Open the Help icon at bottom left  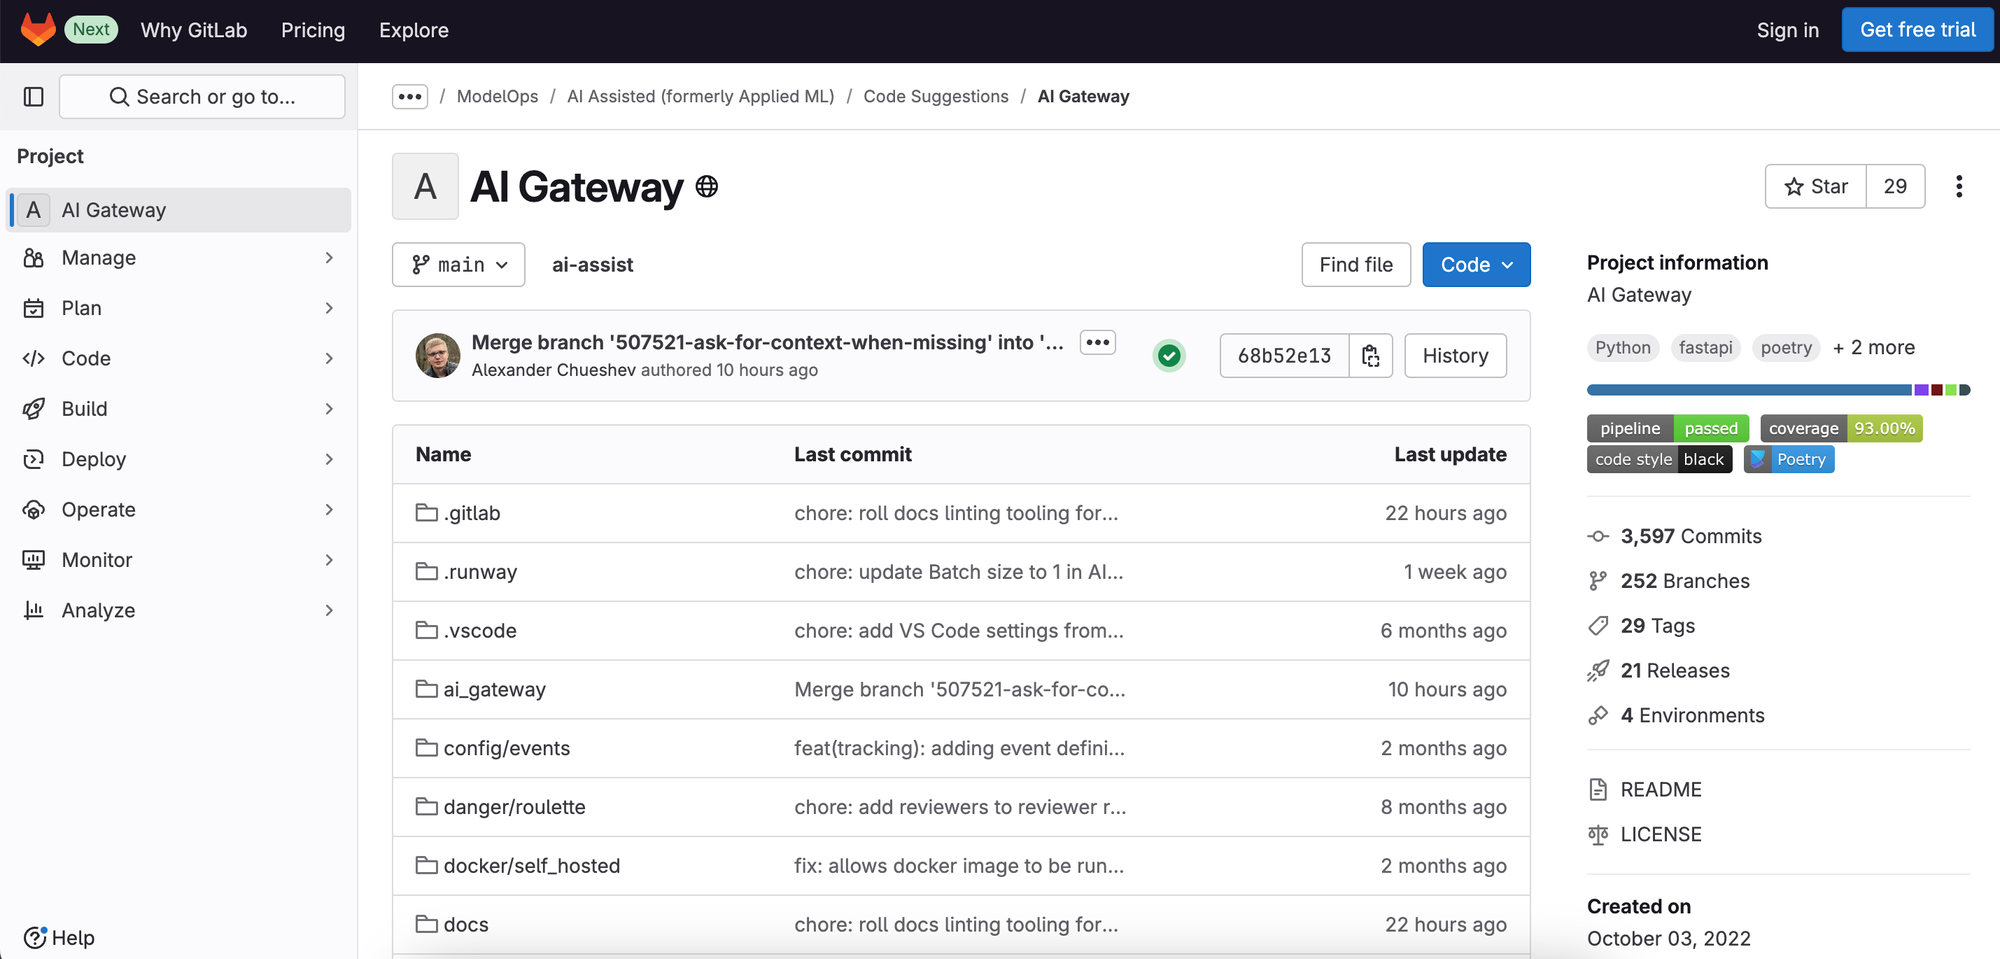click(x=37, y=937)
